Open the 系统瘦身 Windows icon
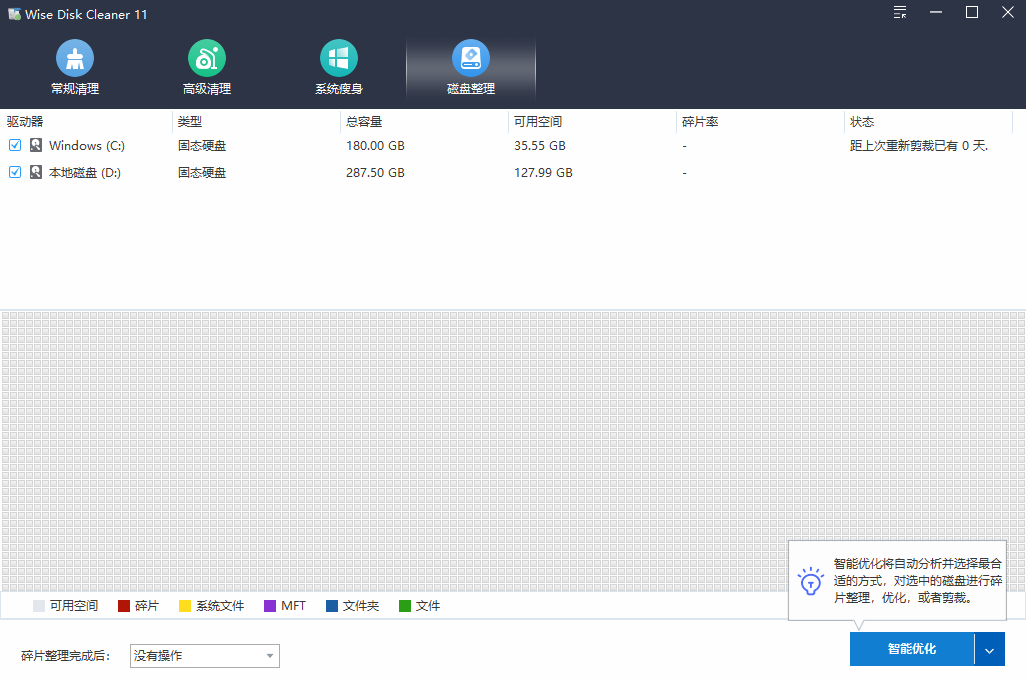The width and height of the screenshot is (1026, 679). tap(338, 58)
